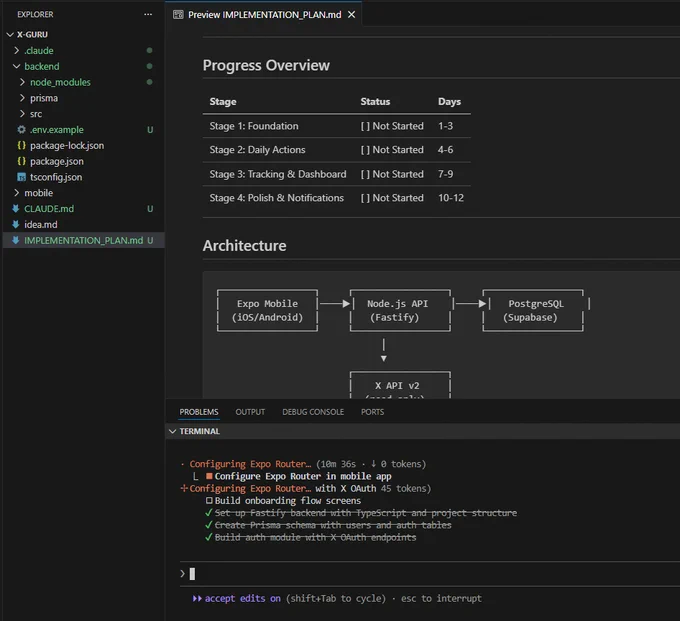Select Preview IMPLEMENTATION_PLAN.md editor tab

point(265,15)
